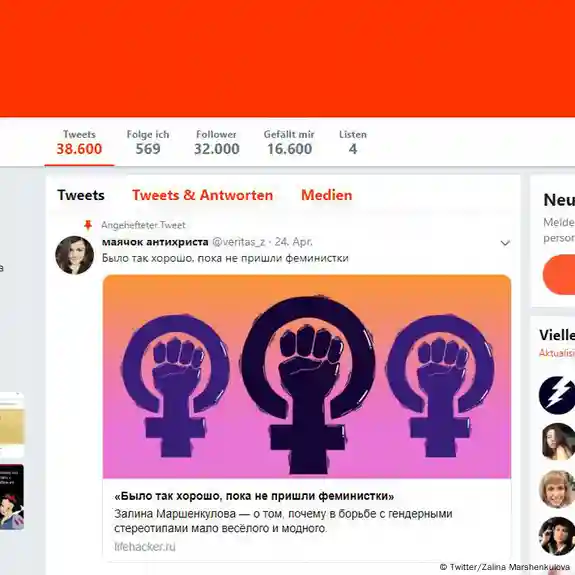The height and width of the screenshot is (575, 575).
Task: Open Gefällt mir 16.600 likes
Action: click(289, 143)
